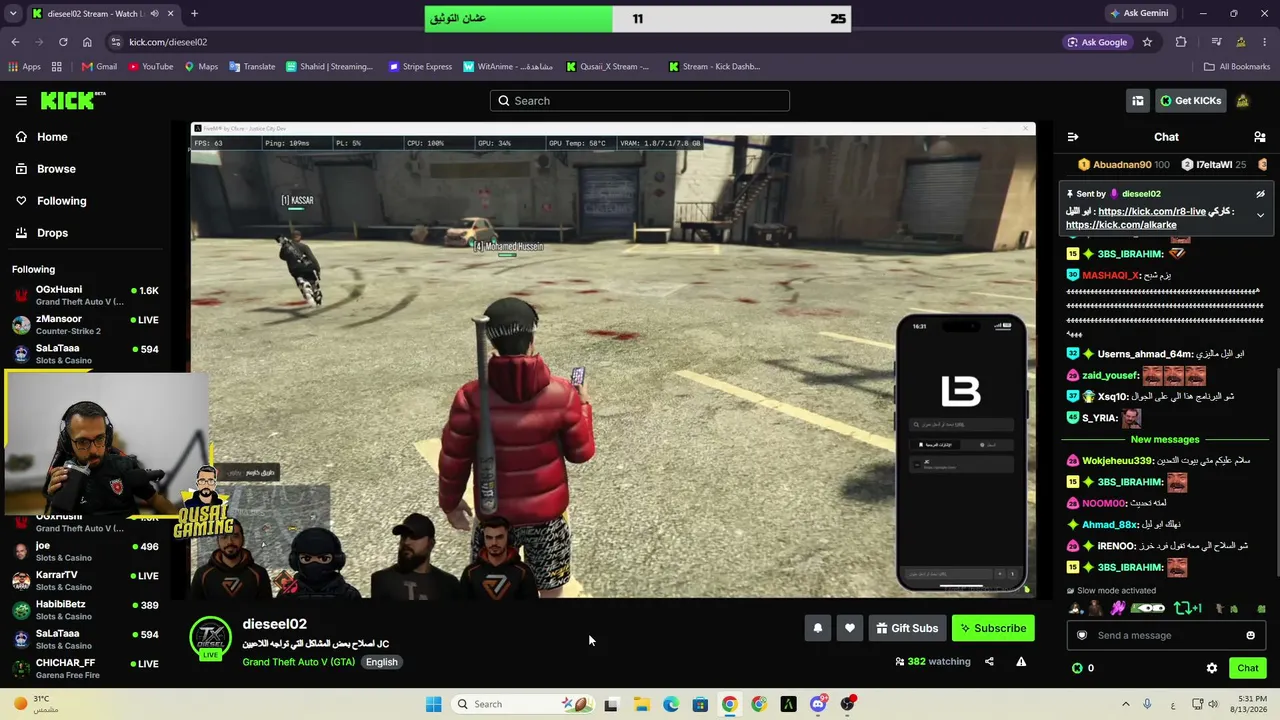Jump to New messages in chat

(x=1165, y=439)
